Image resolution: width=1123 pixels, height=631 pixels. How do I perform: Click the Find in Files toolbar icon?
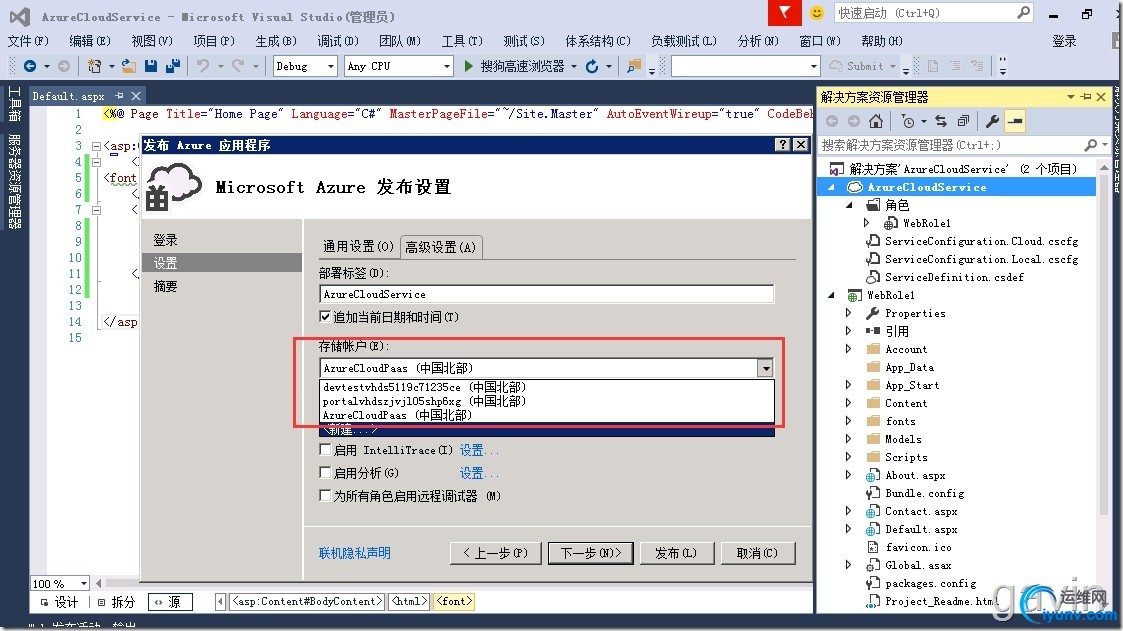pyautogui.click(x=634, y=66)
